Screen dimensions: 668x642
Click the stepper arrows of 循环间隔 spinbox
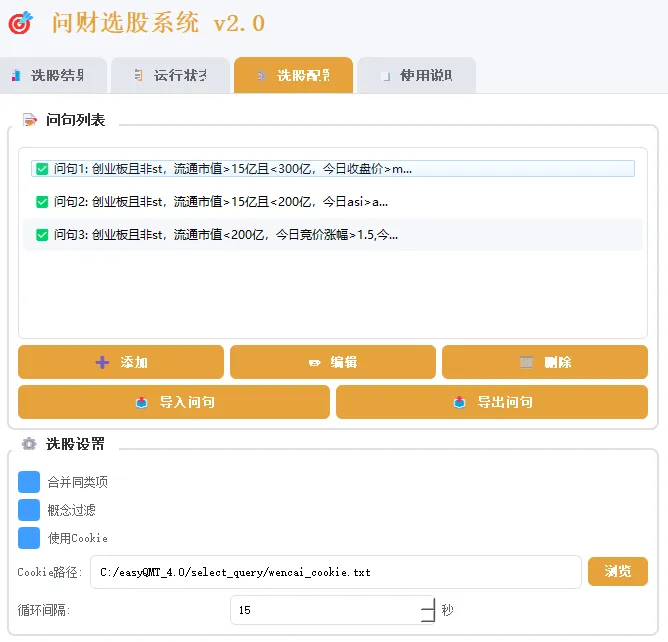tap(428, 610)
